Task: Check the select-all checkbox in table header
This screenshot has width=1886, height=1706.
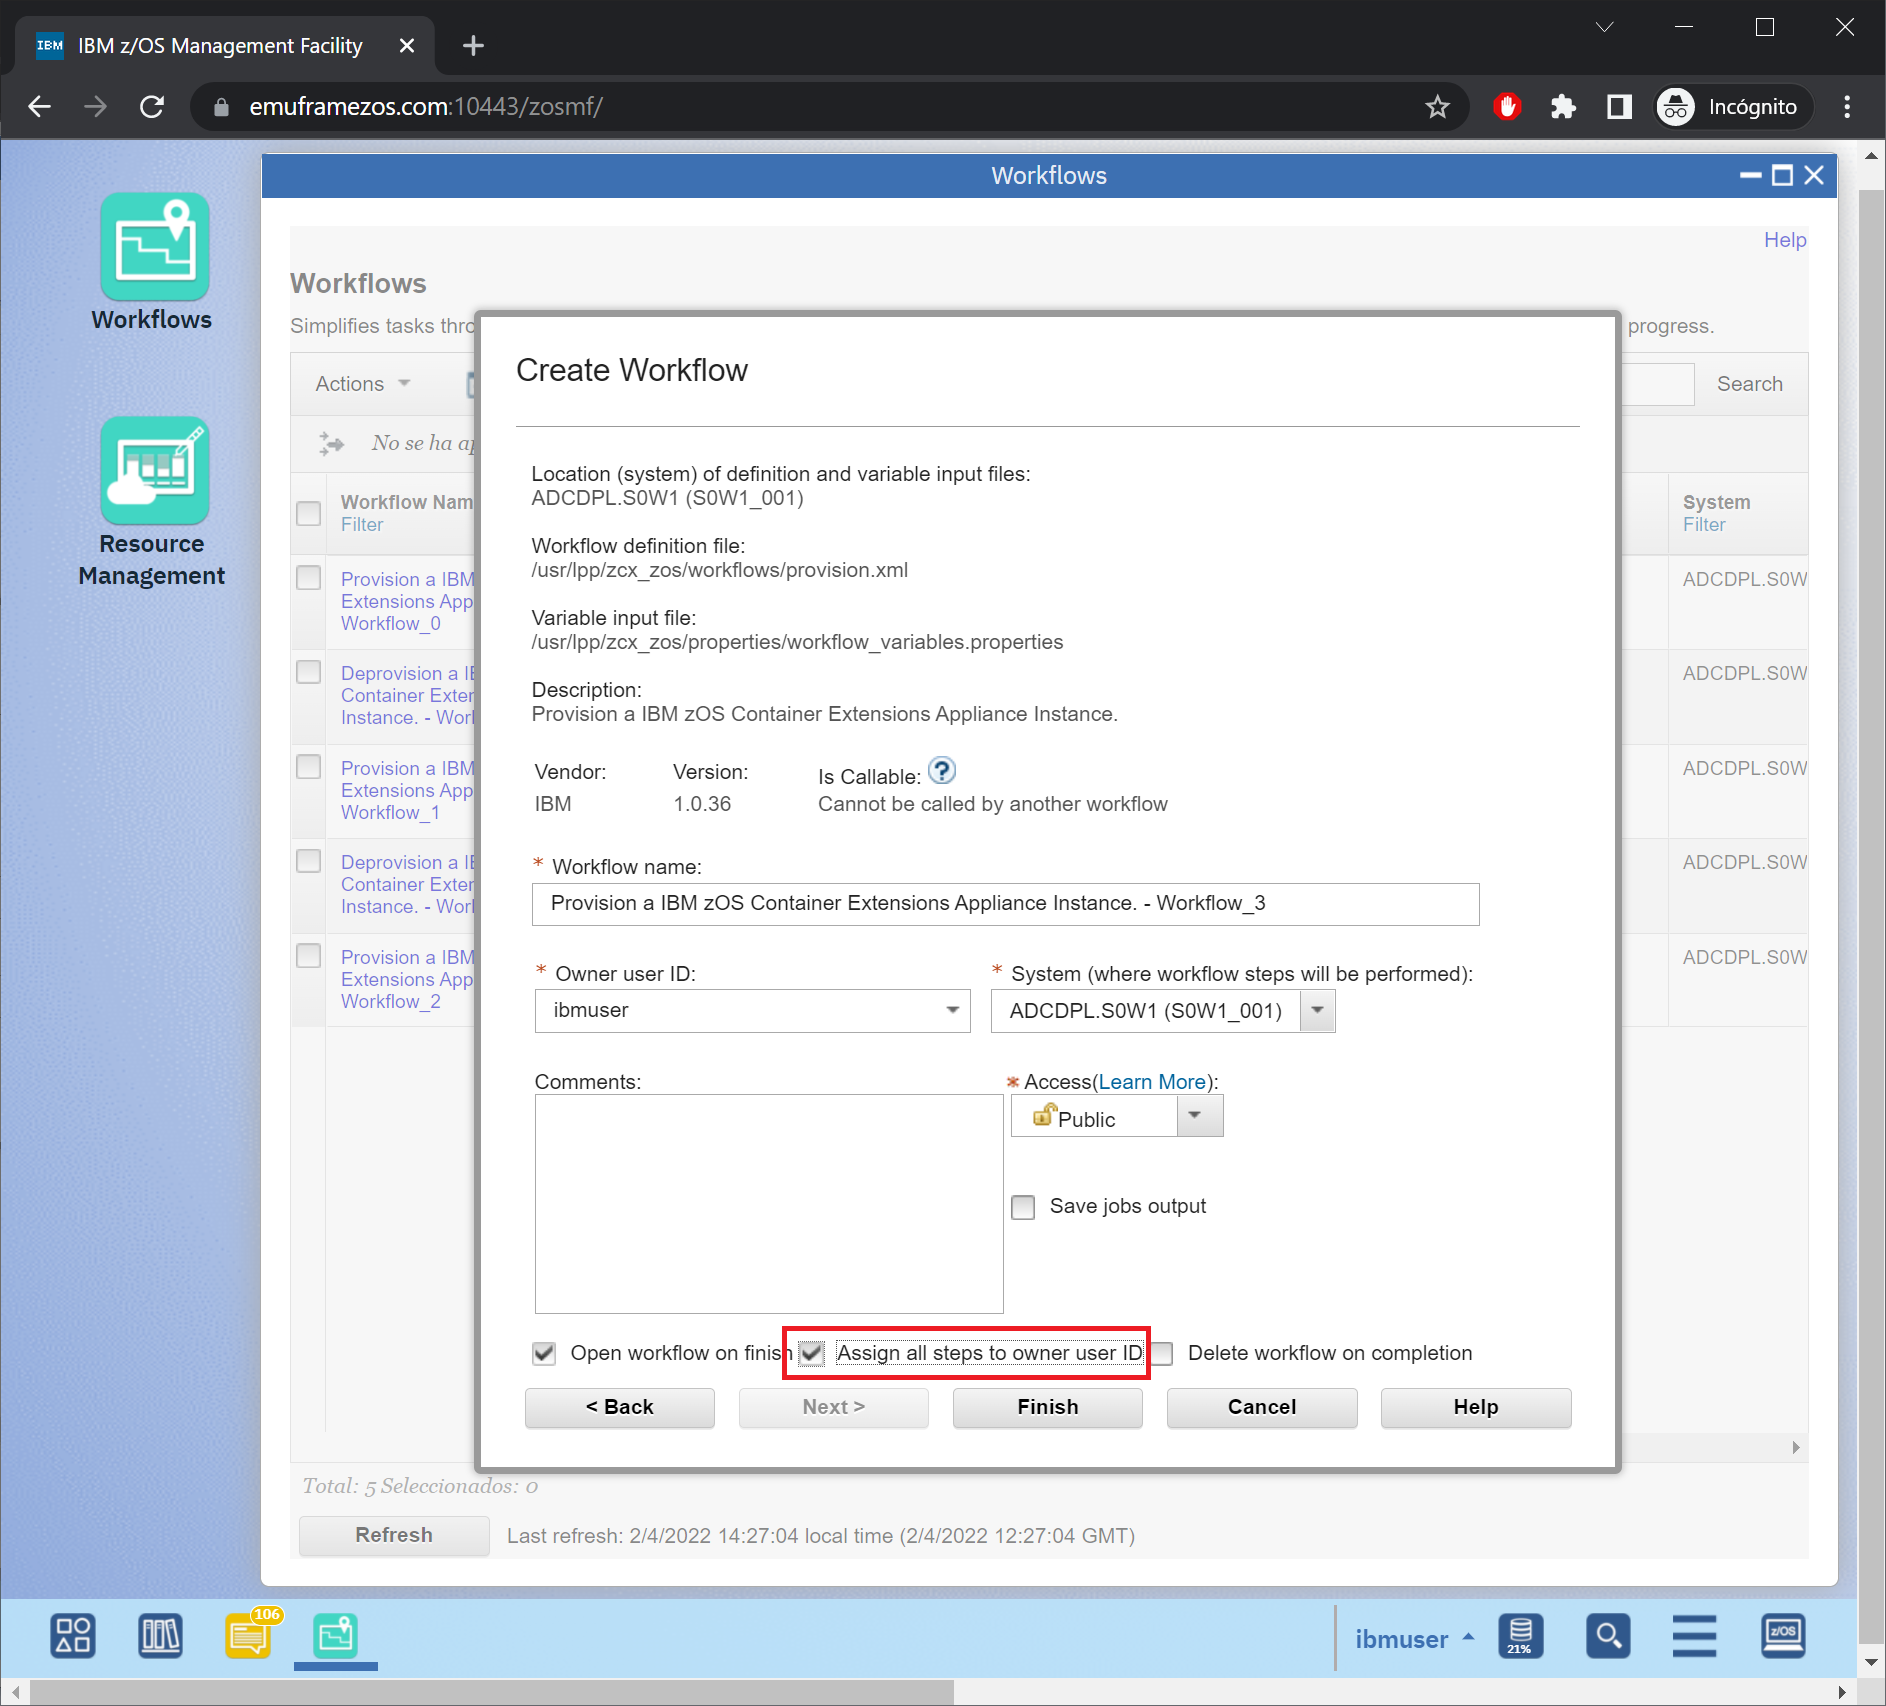Action: [309, 513]
